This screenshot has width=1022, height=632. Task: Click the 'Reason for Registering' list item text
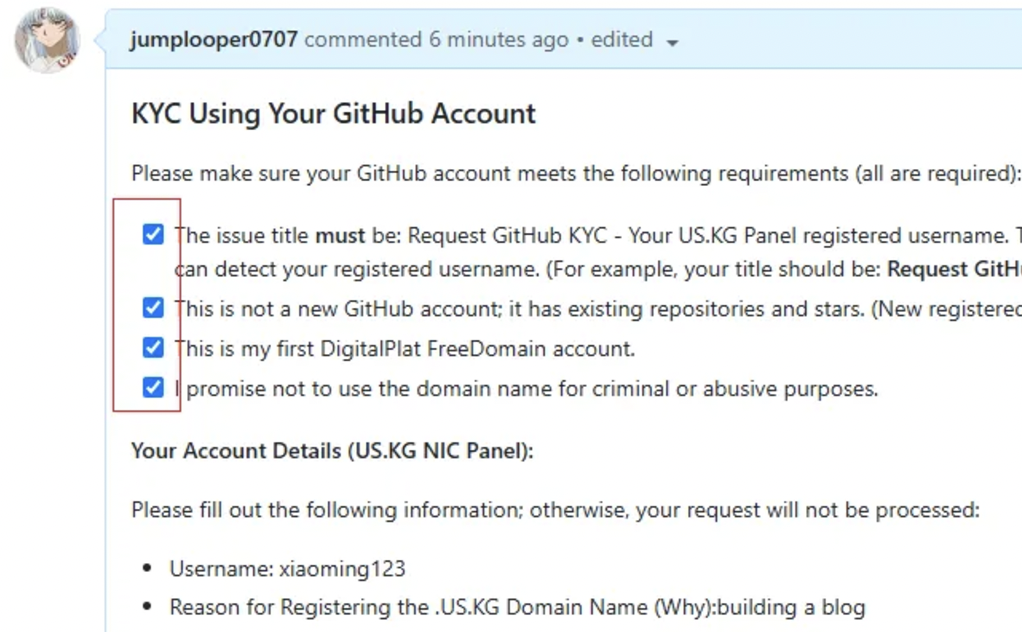pos(517,607)
